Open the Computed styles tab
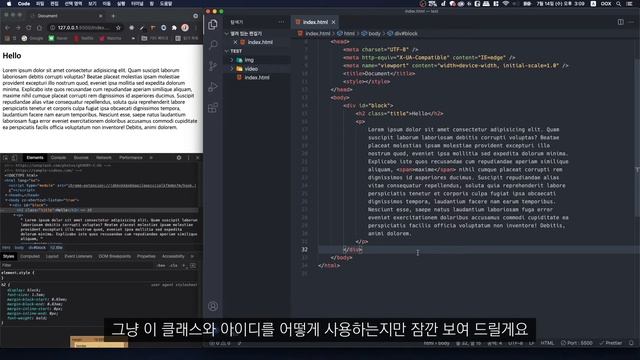 30,256
